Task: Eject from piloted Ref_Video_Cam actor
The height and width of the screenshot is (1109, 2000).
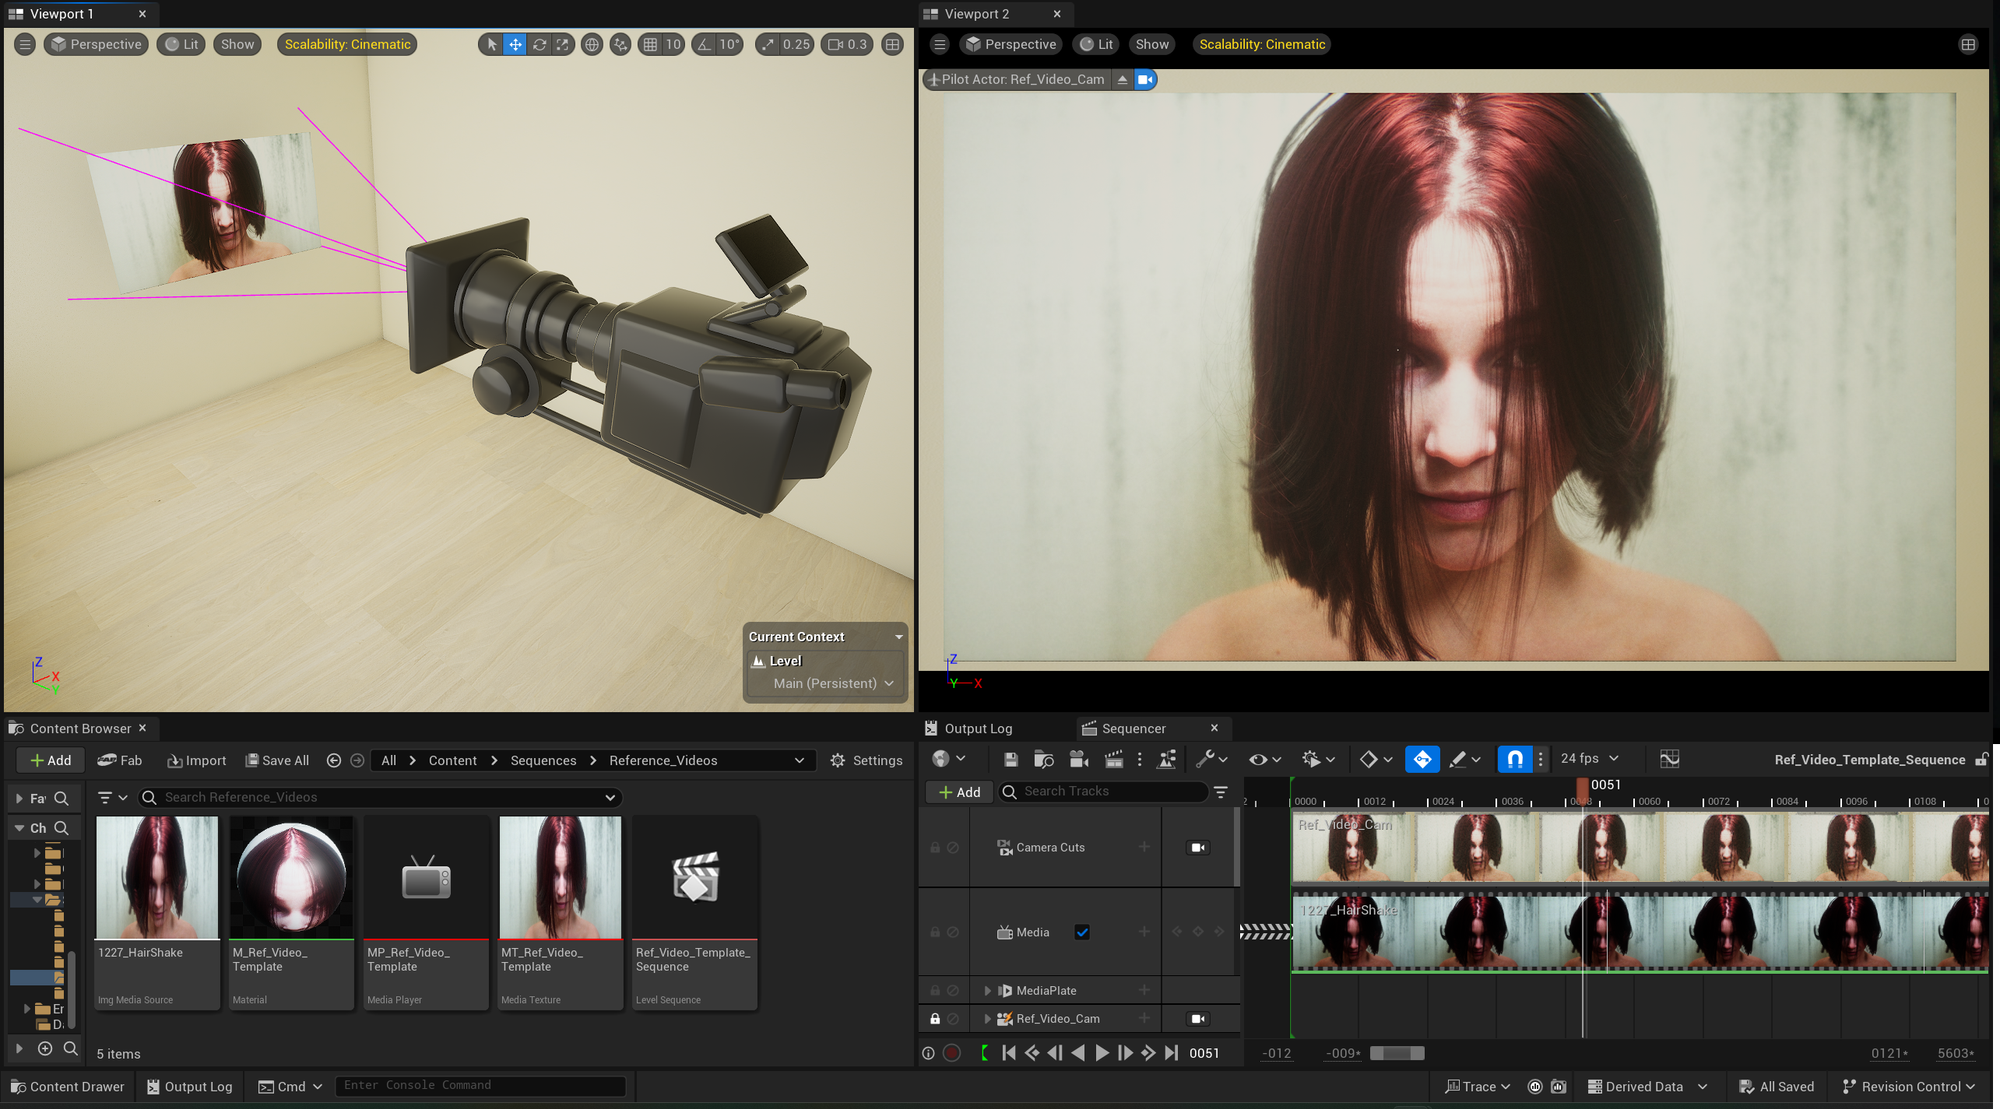Action: coord(1122,79)
